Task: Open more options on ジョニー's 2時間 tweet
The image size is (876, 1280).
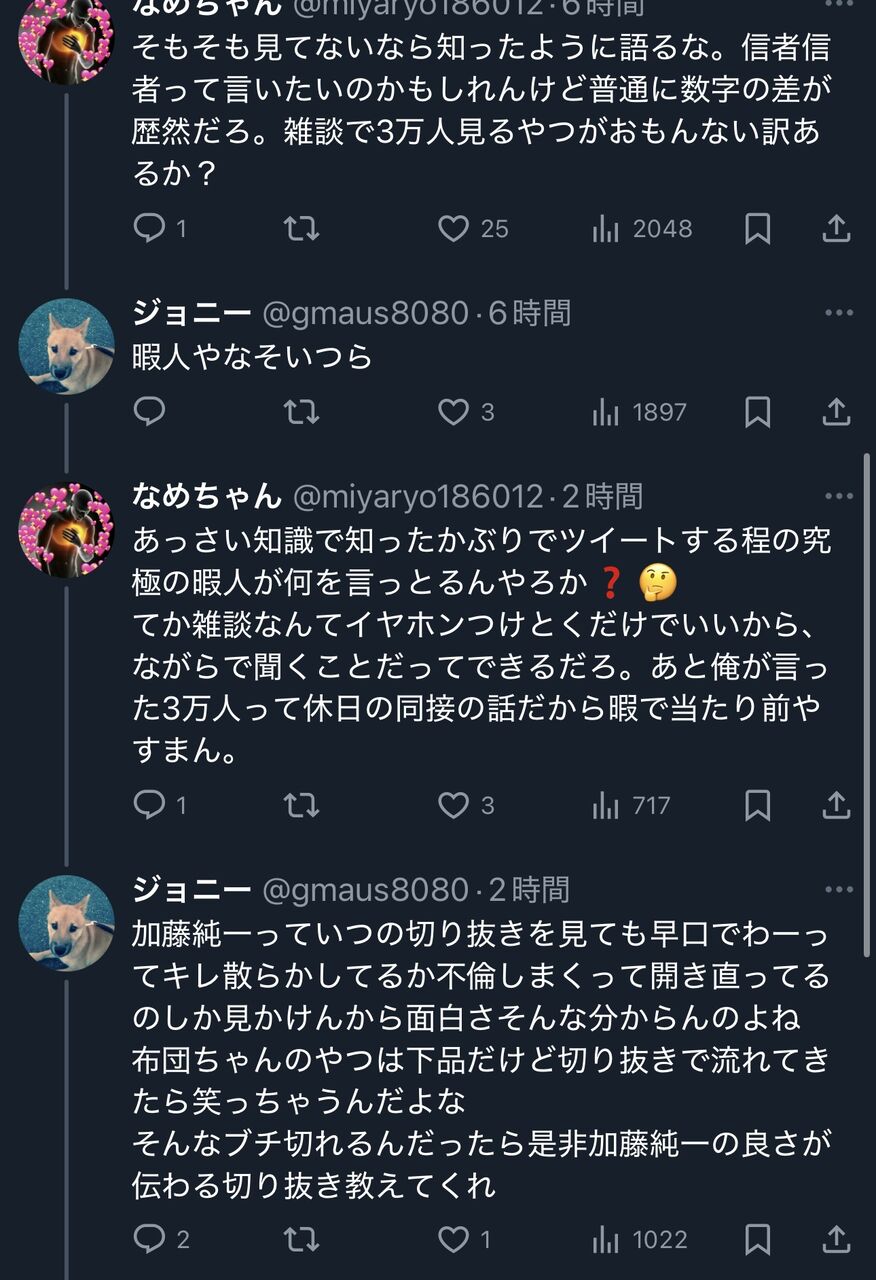Action: (x=839, y=889)
